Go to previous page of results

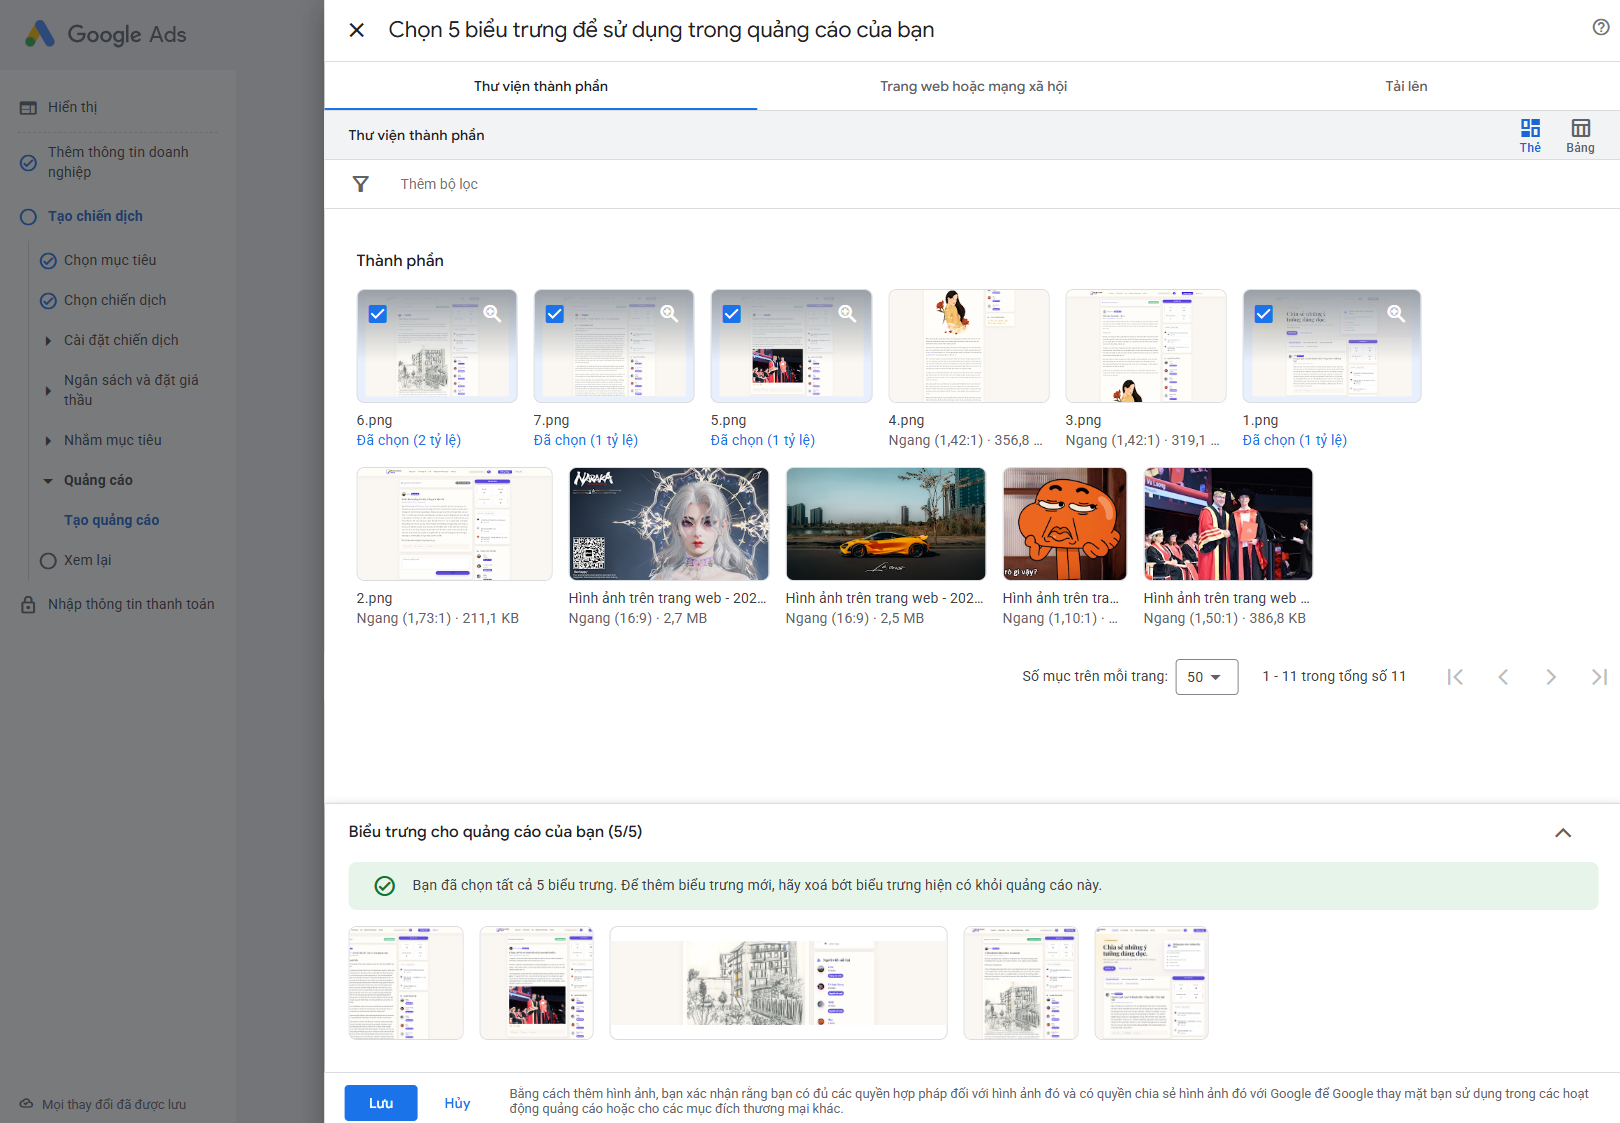[x=1503, y=677]
